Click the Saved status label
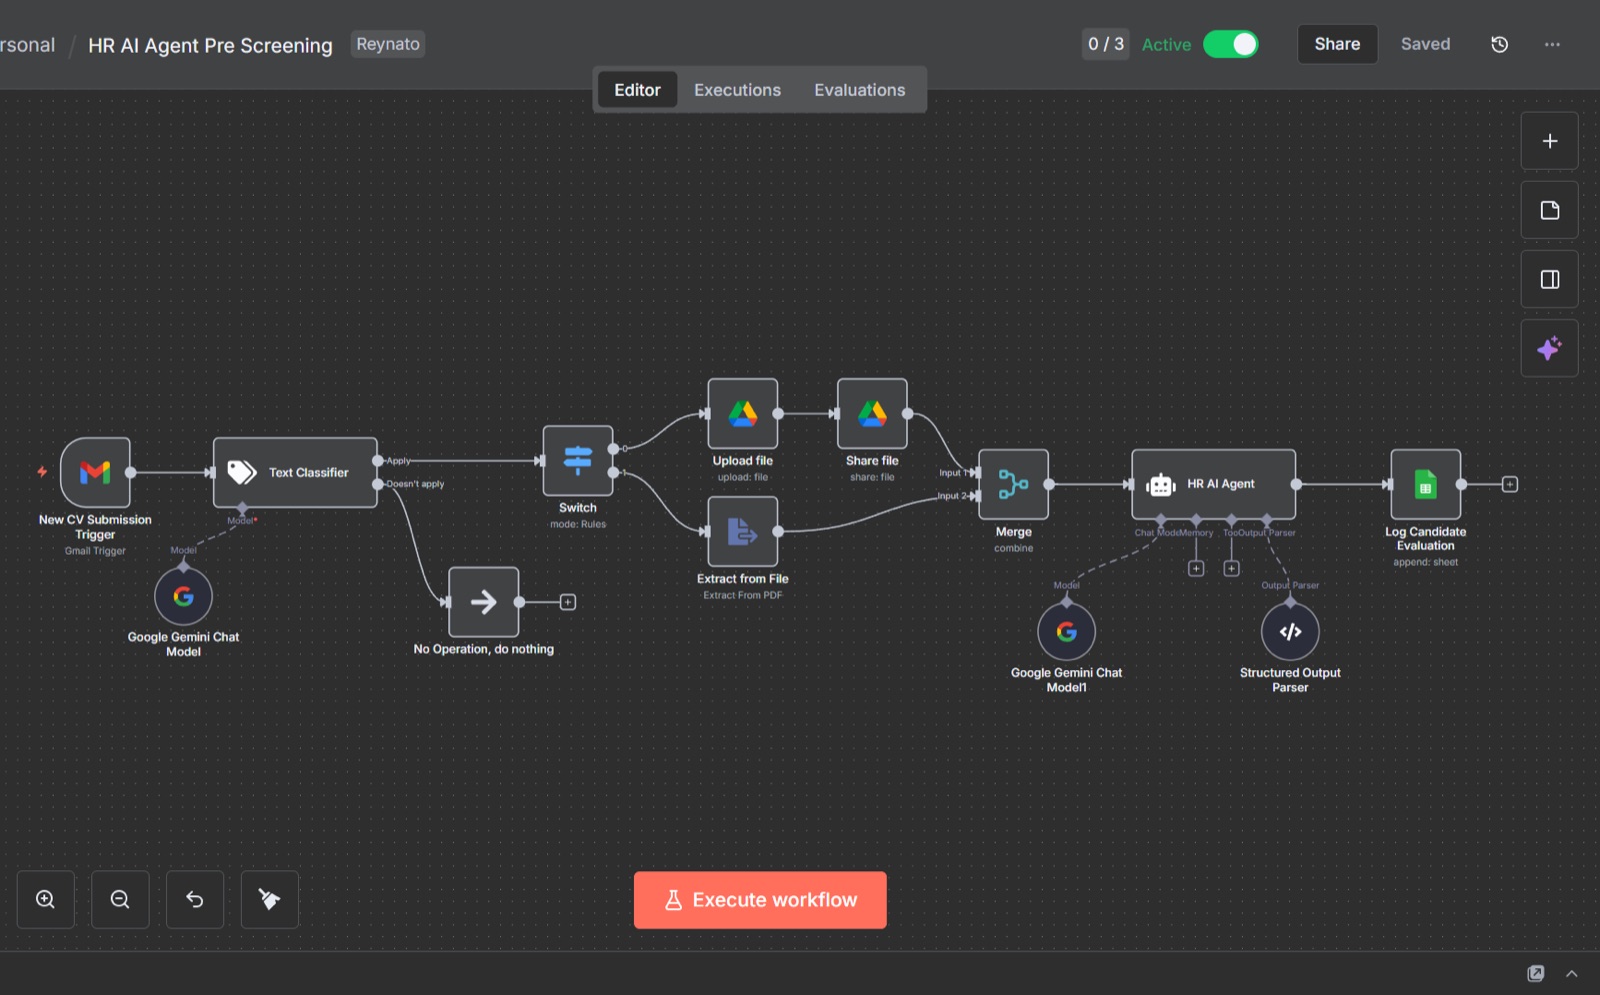This screenshot has width=1600, height=995. (x=1425, y=44)
